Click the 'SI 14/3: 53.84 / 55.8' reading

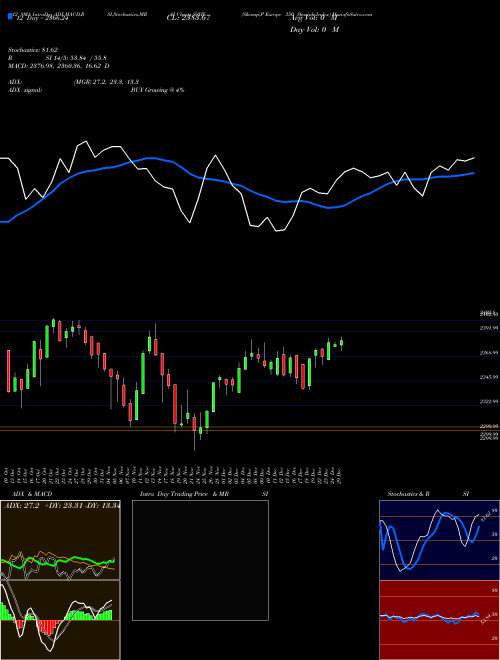[76, 58]
